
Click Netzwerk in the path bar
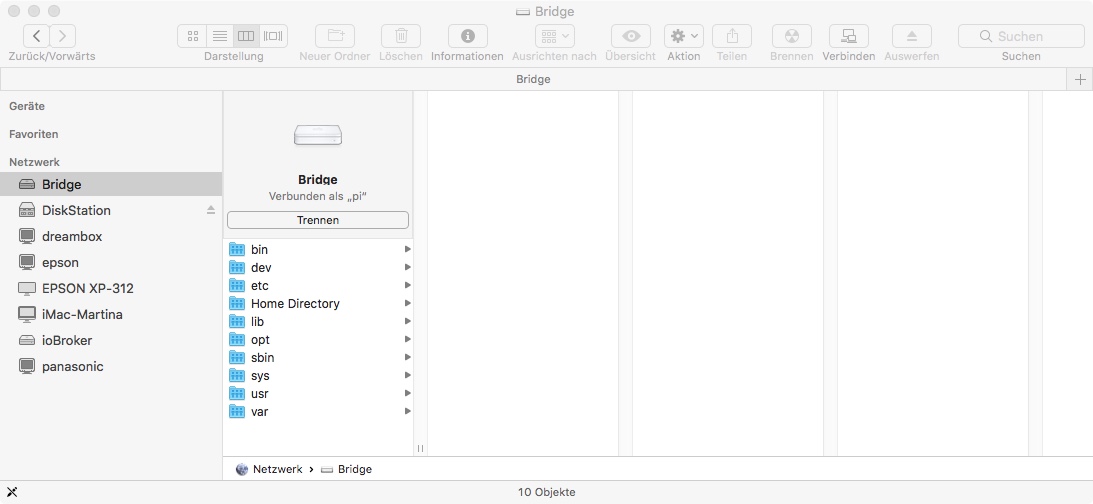point(277,469)
